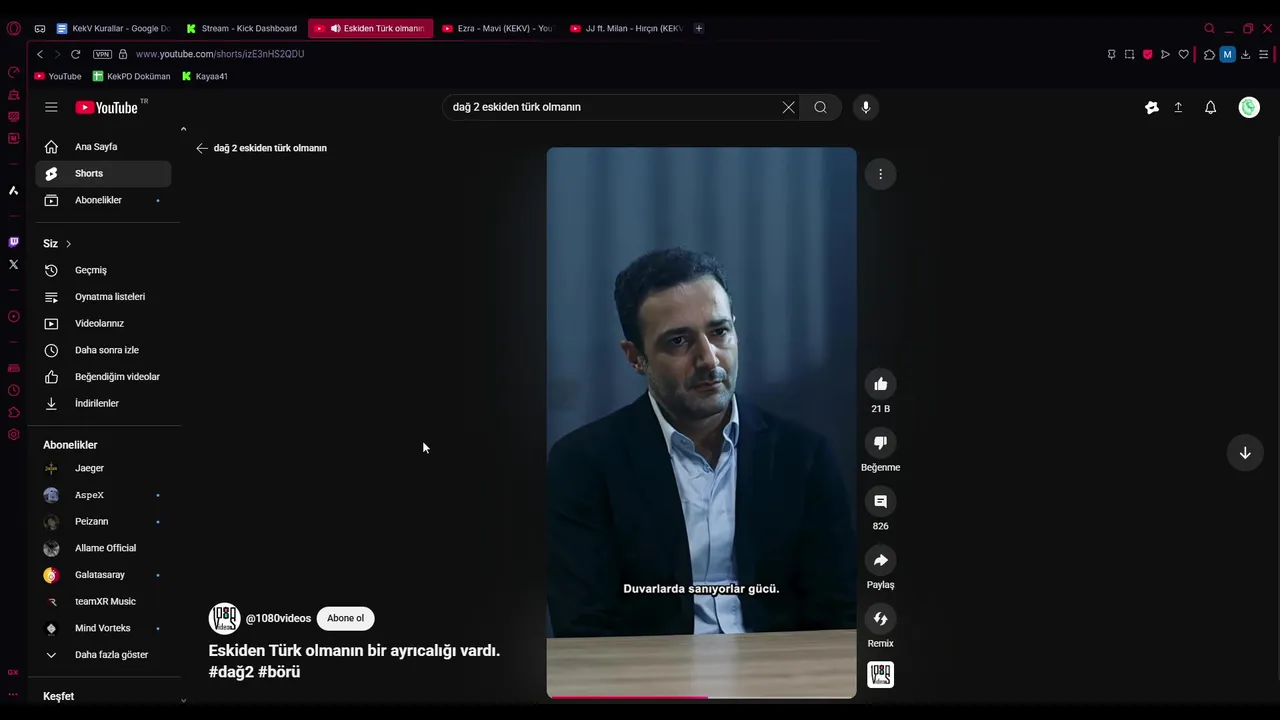Open the KekPD Doküman bookmark
1280x720 pixels.
132,76
